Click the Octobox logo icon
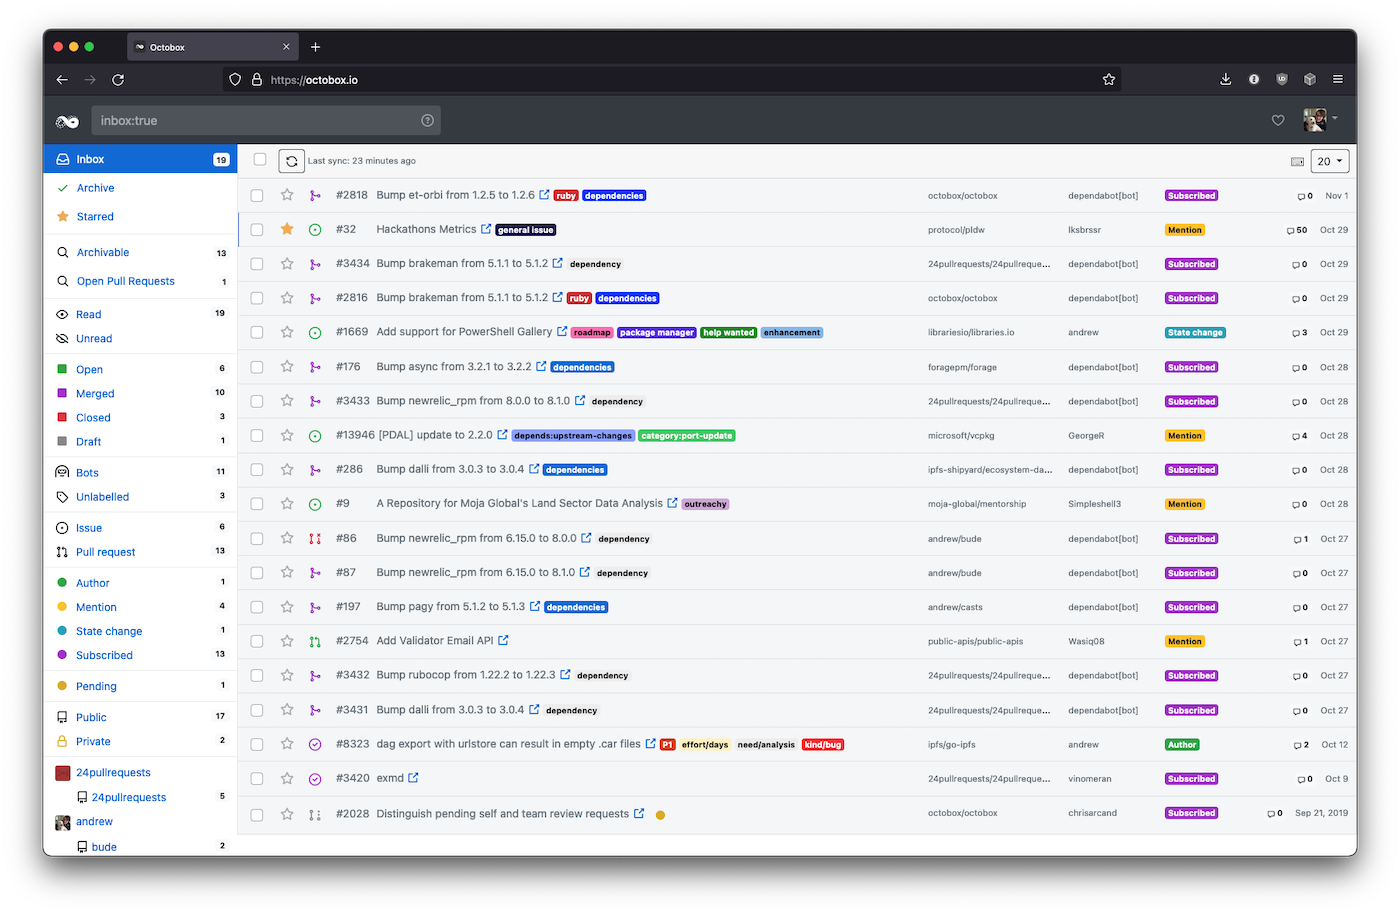The height and width of the screenshot is (913, 1400). [66, 119]
